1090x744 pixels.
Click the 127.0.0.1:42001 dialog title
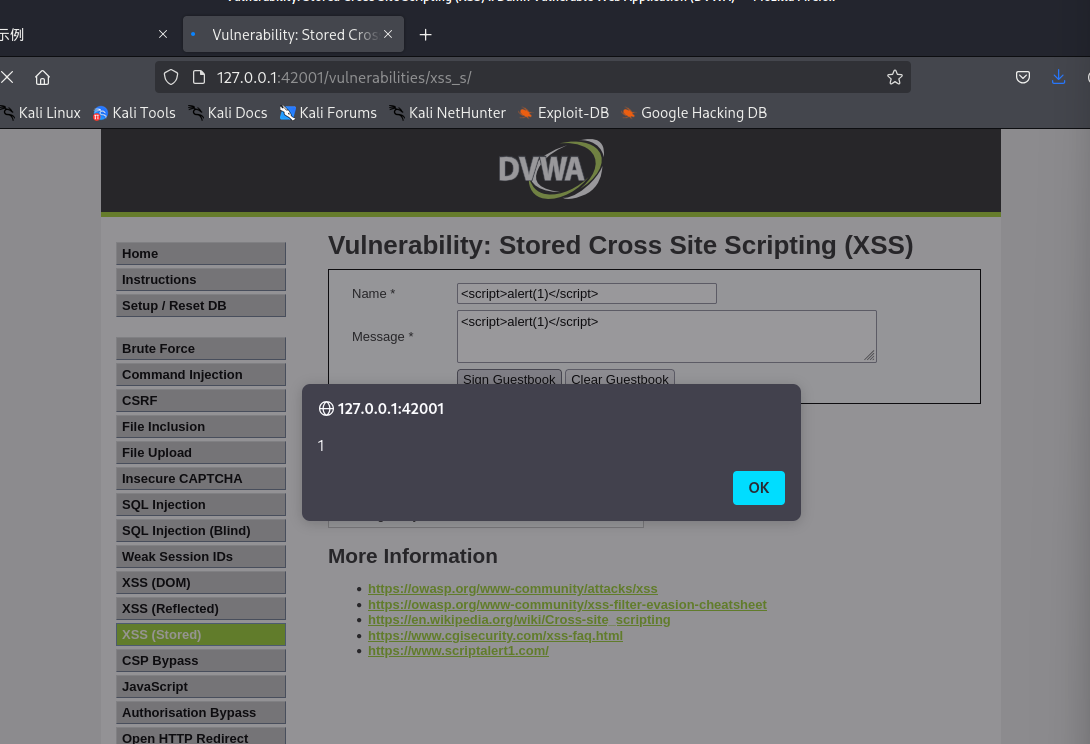point(391,409)
